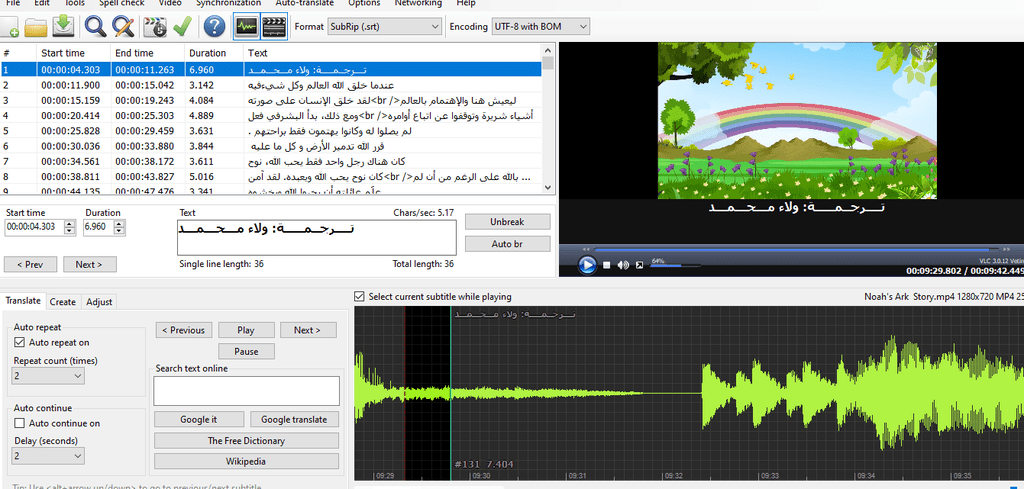Viewport: 1024px width, 489px height.
Task: Open Delay seconds dropdown
Action: coord(48,456)
